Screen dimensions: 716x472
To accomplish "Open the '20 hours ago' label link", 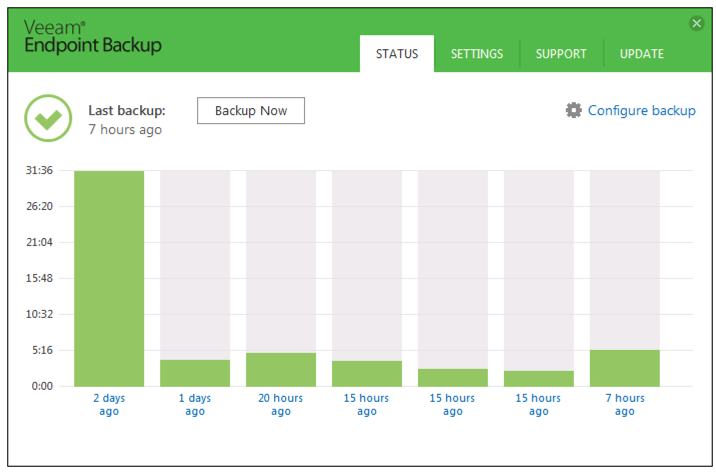I will tap(281, 404).
